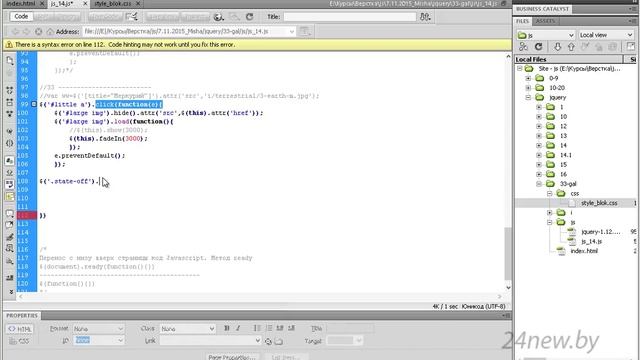The height and width of the screenshot is (360, 640).
Task: Open the Format dropdown in Properties
Action: 98,329
